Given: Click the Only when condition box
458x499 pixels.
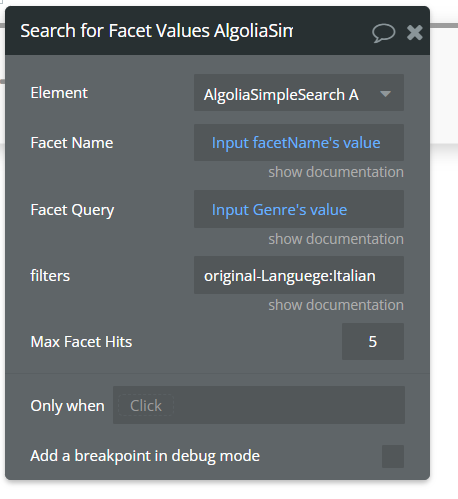Looking at the screenshot, I should [259, 405].
